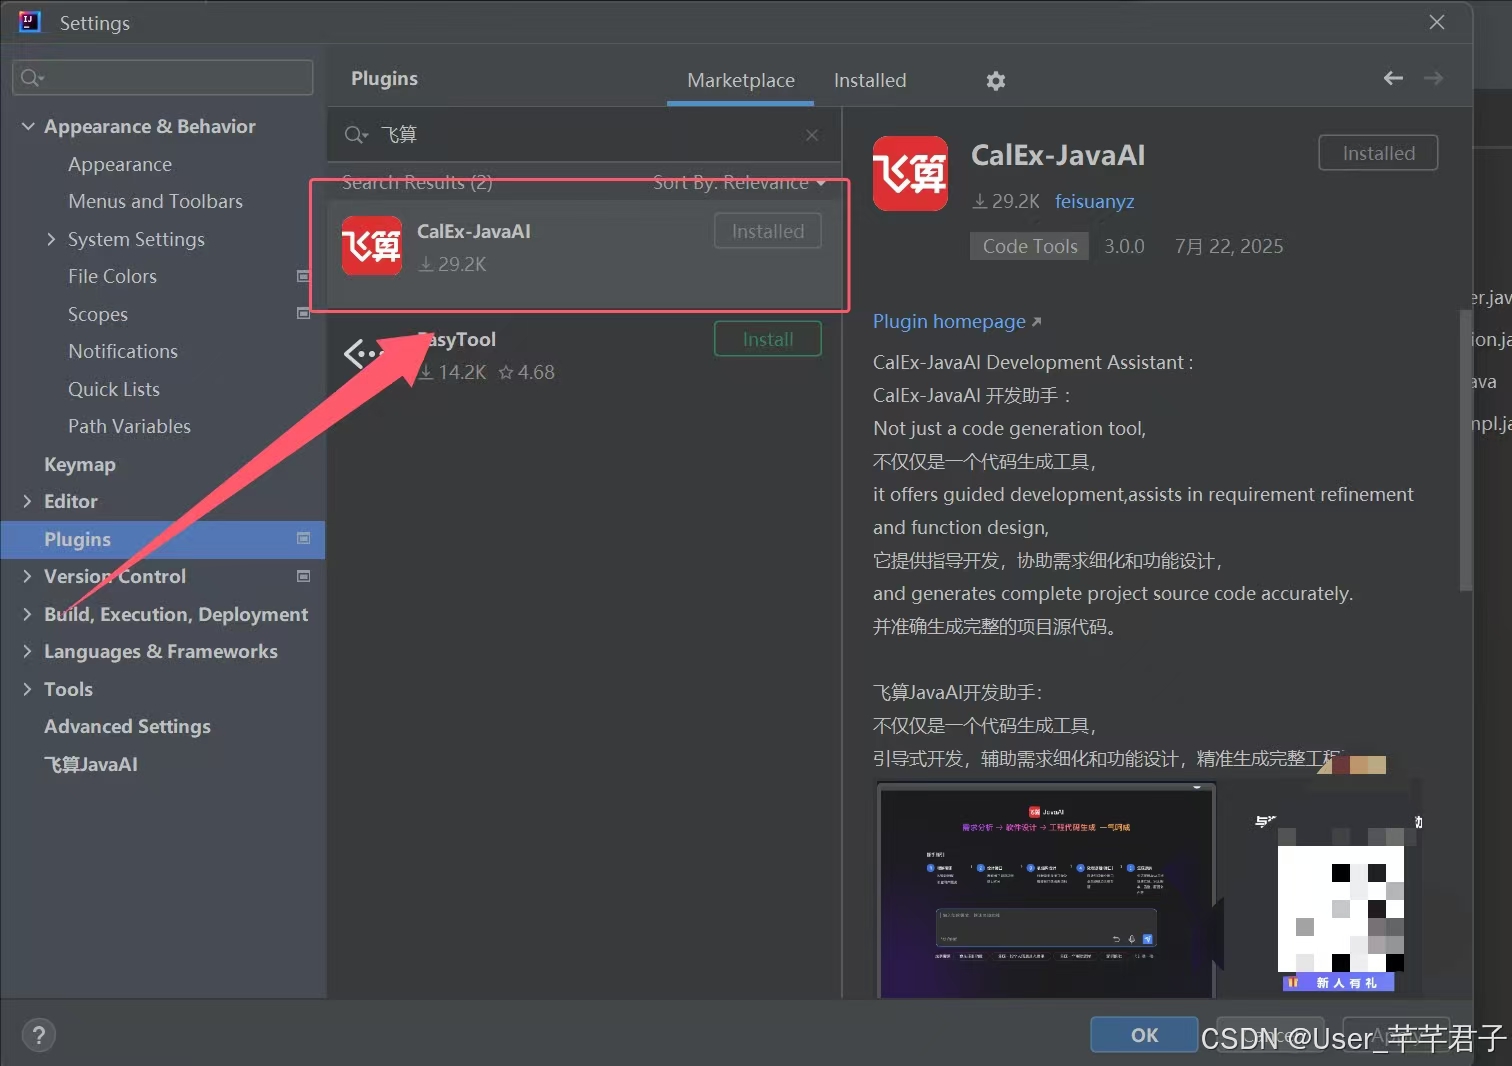Click the CalEx-JavaAI heading in details panel
Image resolution: width=1512 pixels, height=1066 pixels.
tap(1058, 155)
